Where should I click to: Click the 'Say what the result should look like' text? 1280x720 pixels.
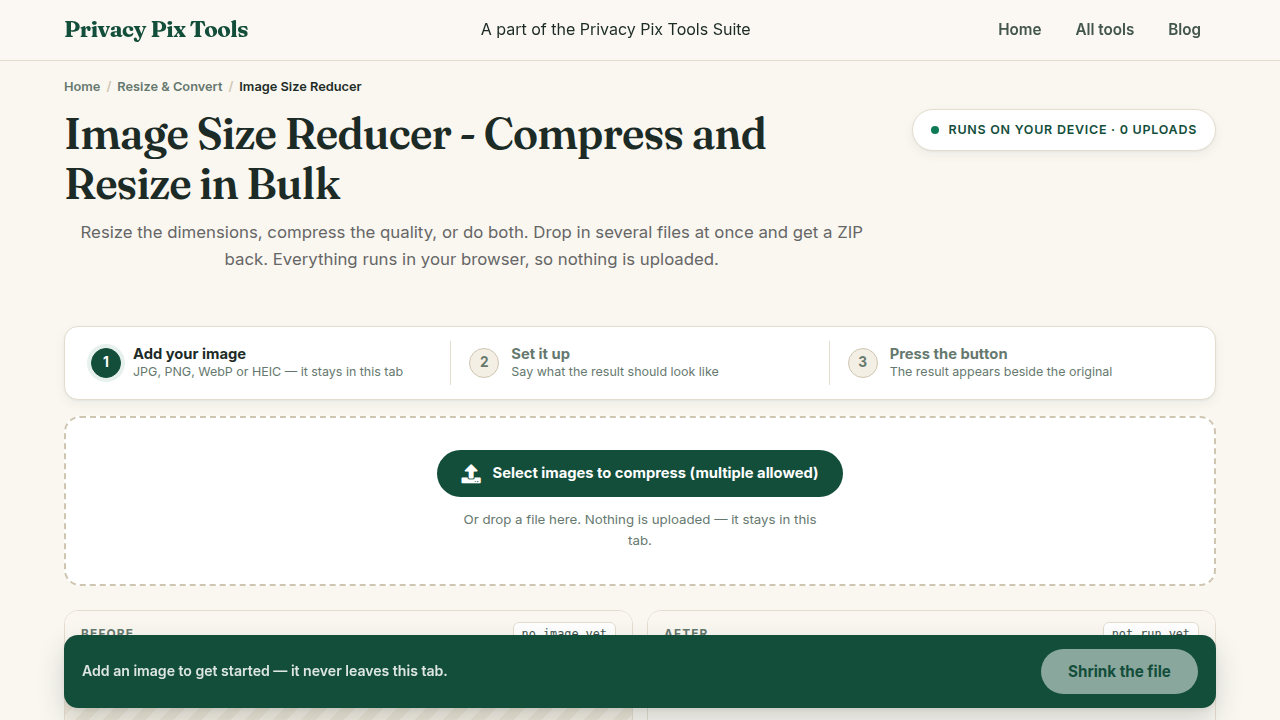tap(615, 372)
